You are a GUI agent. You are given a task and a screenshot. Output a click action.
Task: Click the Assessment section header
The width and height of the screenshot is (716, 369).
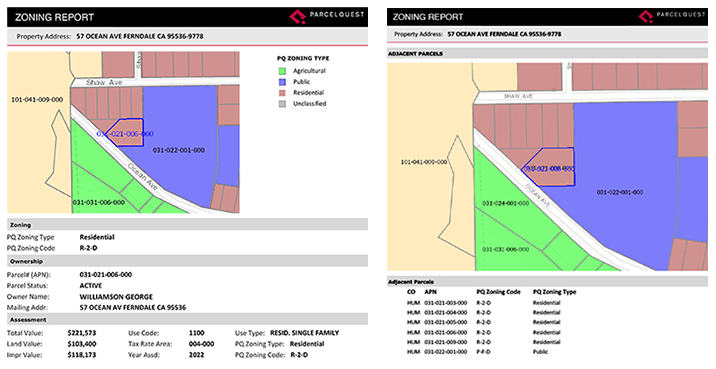[x=187, y=320]
